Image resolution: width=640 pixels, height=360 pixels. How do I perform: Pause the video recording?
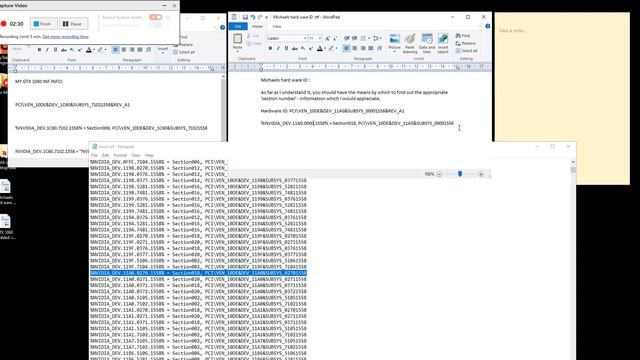(73, 24)
